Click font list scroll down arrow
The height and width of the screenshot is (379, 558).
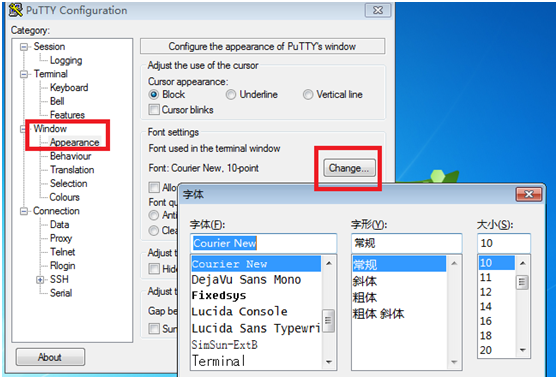pos(329,362)
